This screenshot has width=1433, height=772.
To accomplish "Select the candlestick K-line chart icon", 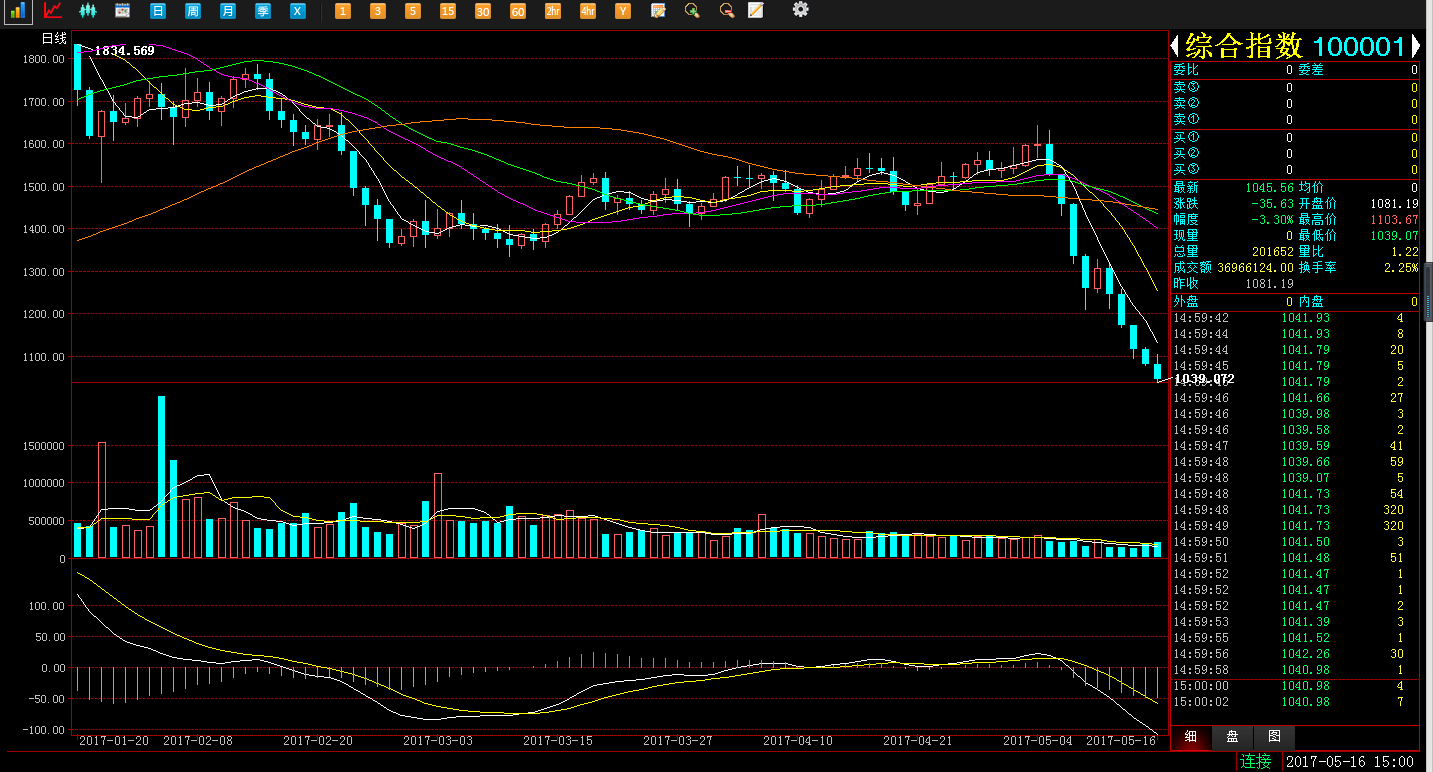I will [88, 11].
